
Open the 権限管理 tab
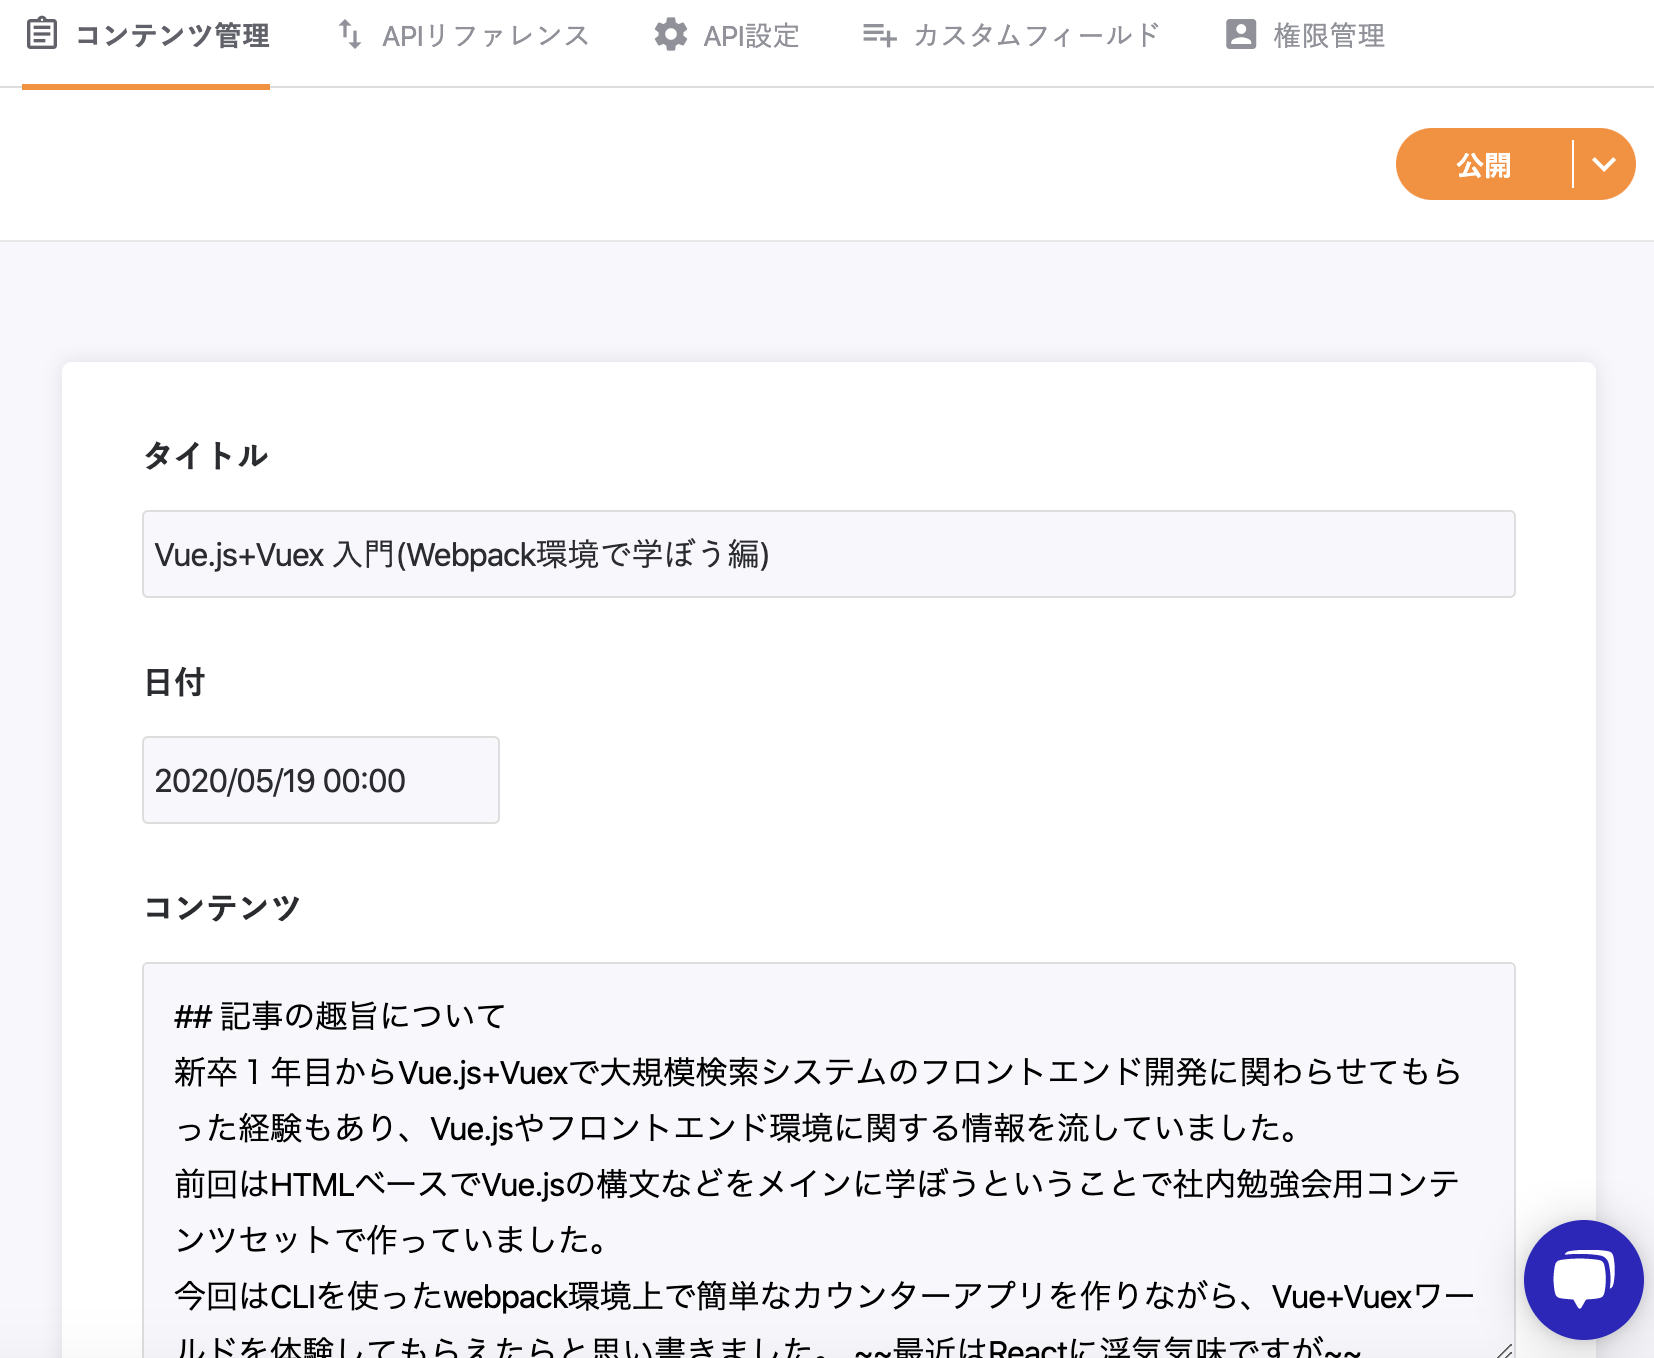(x=1305, y=36)
